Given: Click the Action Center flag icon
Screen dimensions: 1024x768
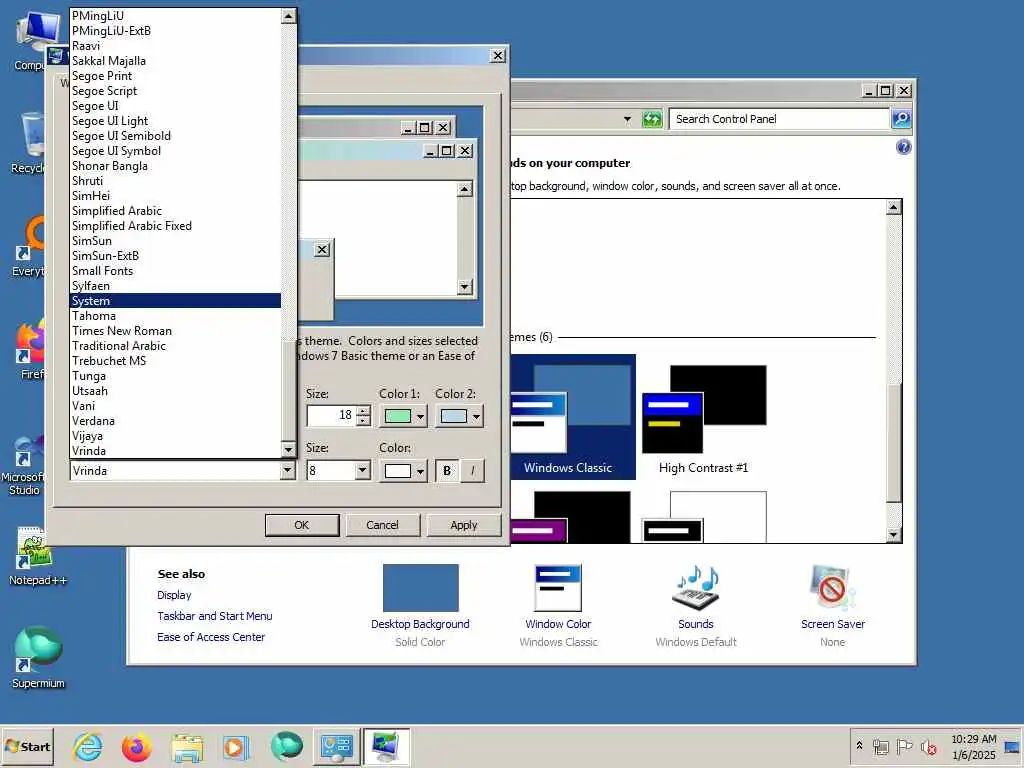Looking at the screenshot, I should coord(904,746).
